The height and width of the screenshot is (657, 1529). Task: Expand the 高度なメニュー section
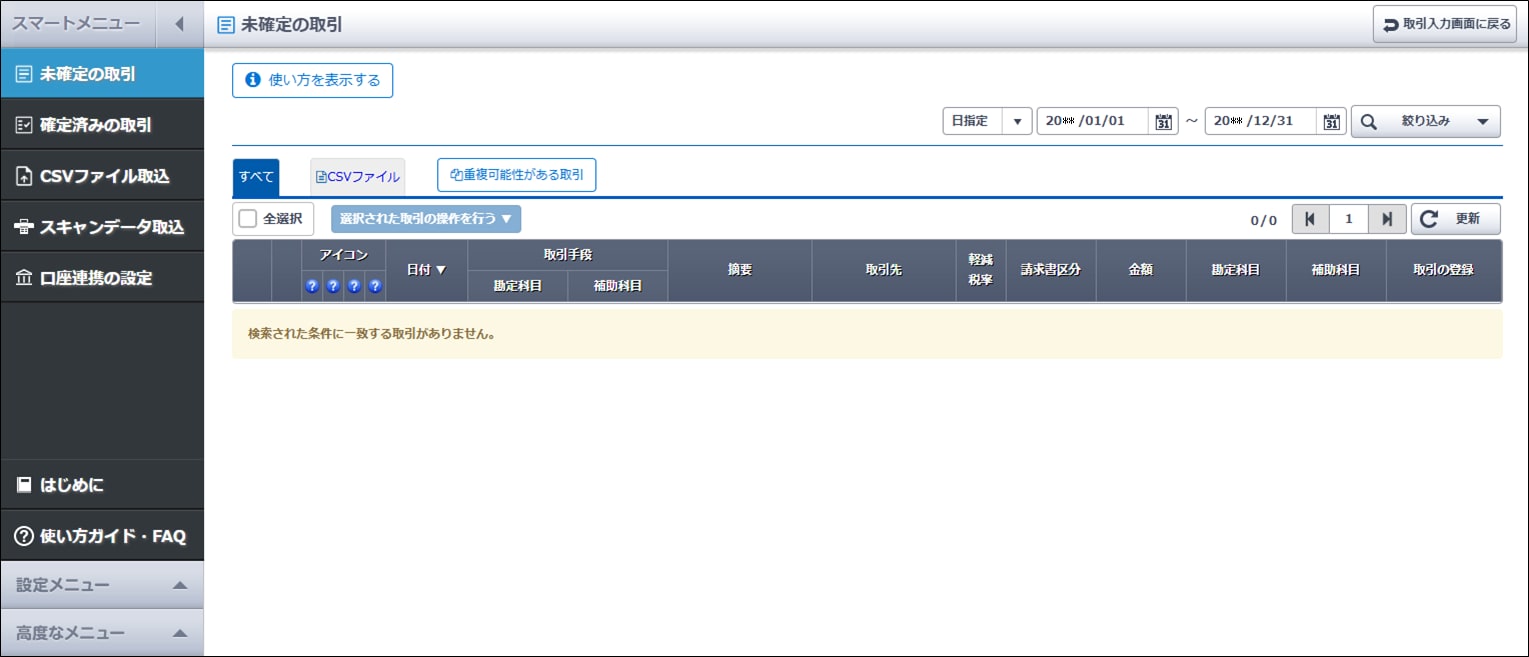pyautogui.click(x=102, y=633)
